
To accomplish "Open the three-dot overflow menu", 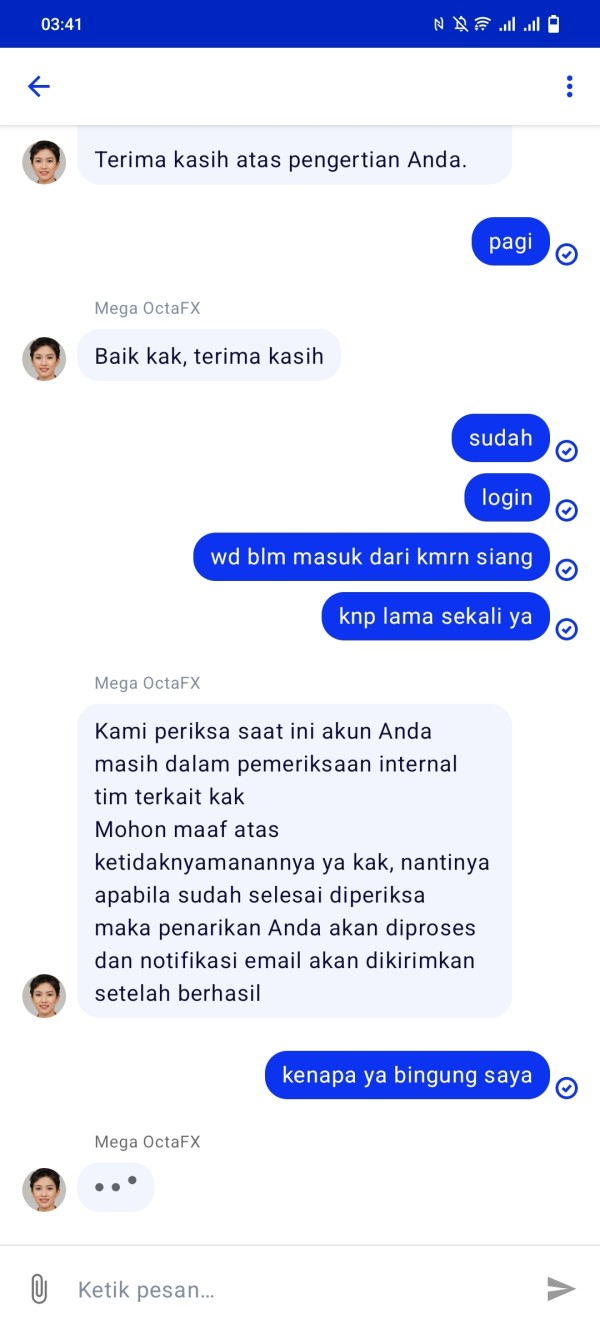I will click(x=569, y=86).
